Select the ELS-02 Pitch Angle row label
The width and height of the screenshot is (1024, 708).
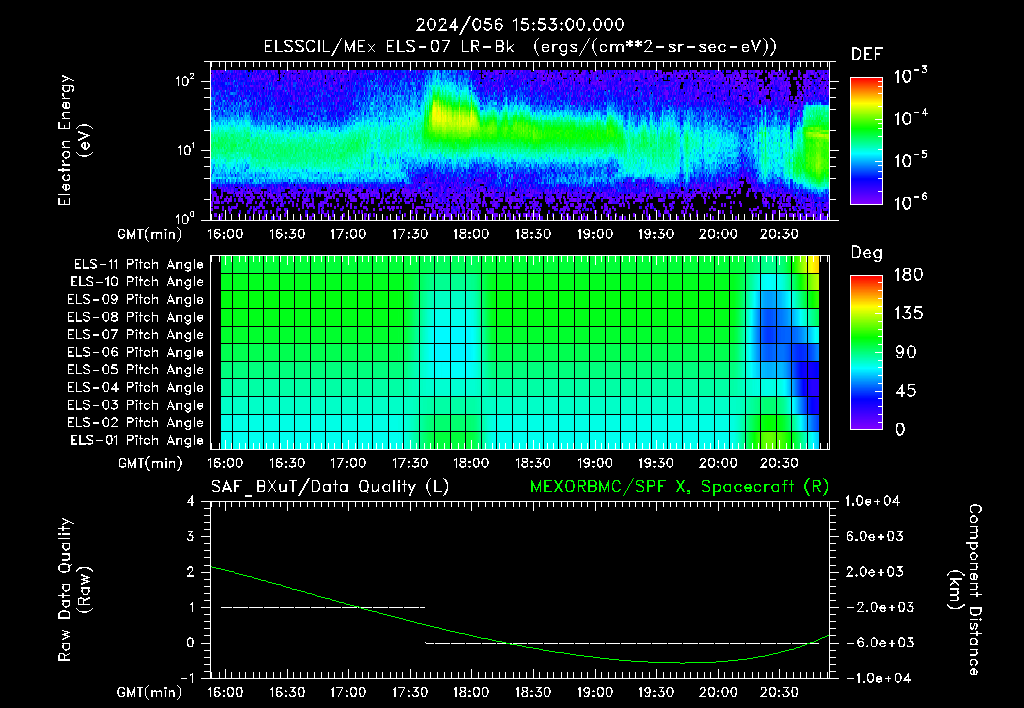click(136, 423)
